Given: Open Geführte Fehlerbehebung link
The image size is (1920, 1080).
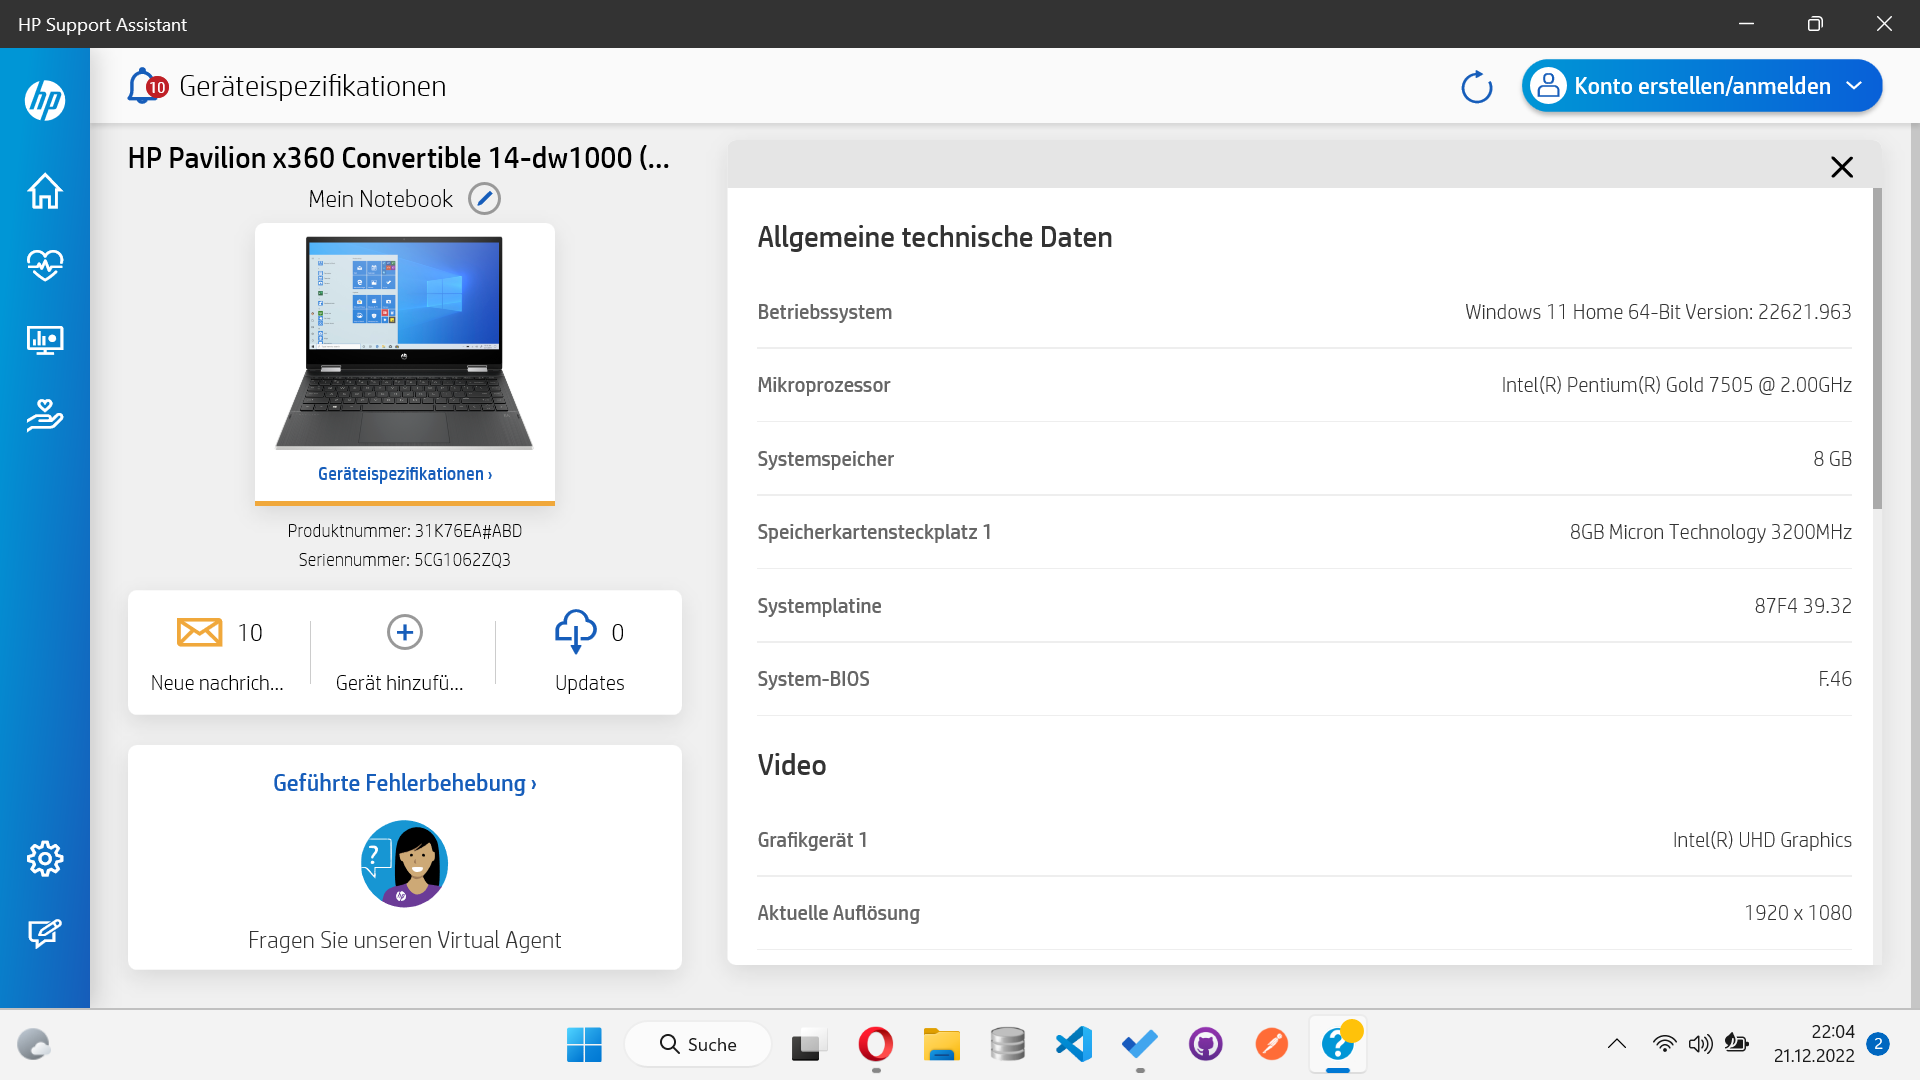Looking at the screenshot, I should pyautogui.click(x=404, y=783).
